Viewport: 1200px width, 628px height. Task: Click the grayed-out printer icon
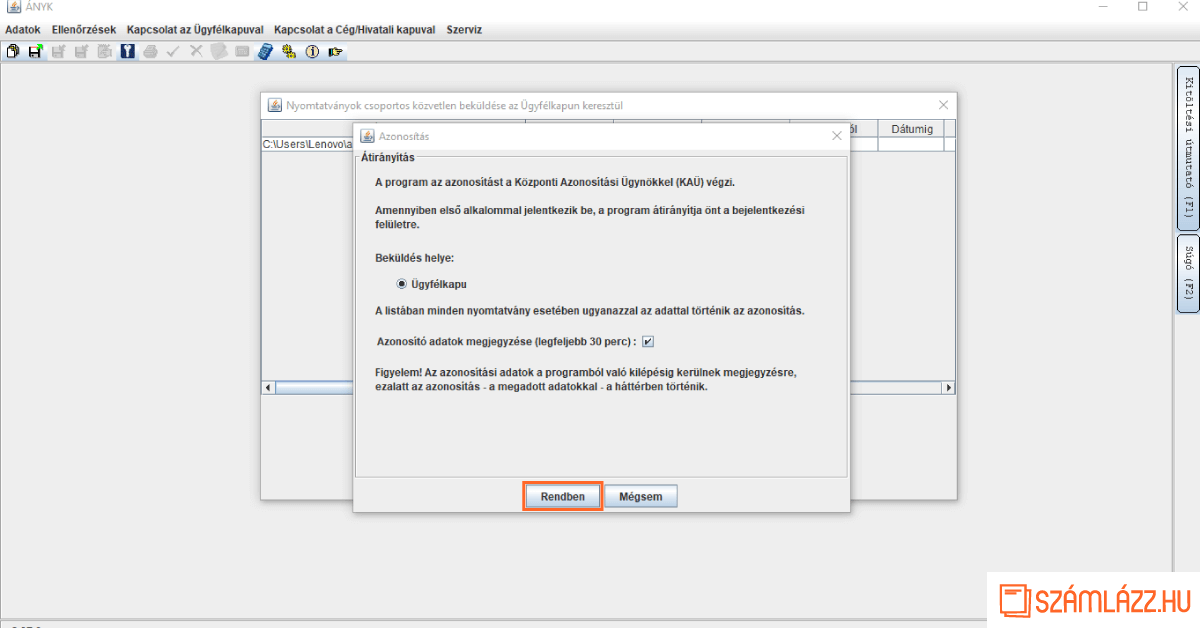coord(150,52)
